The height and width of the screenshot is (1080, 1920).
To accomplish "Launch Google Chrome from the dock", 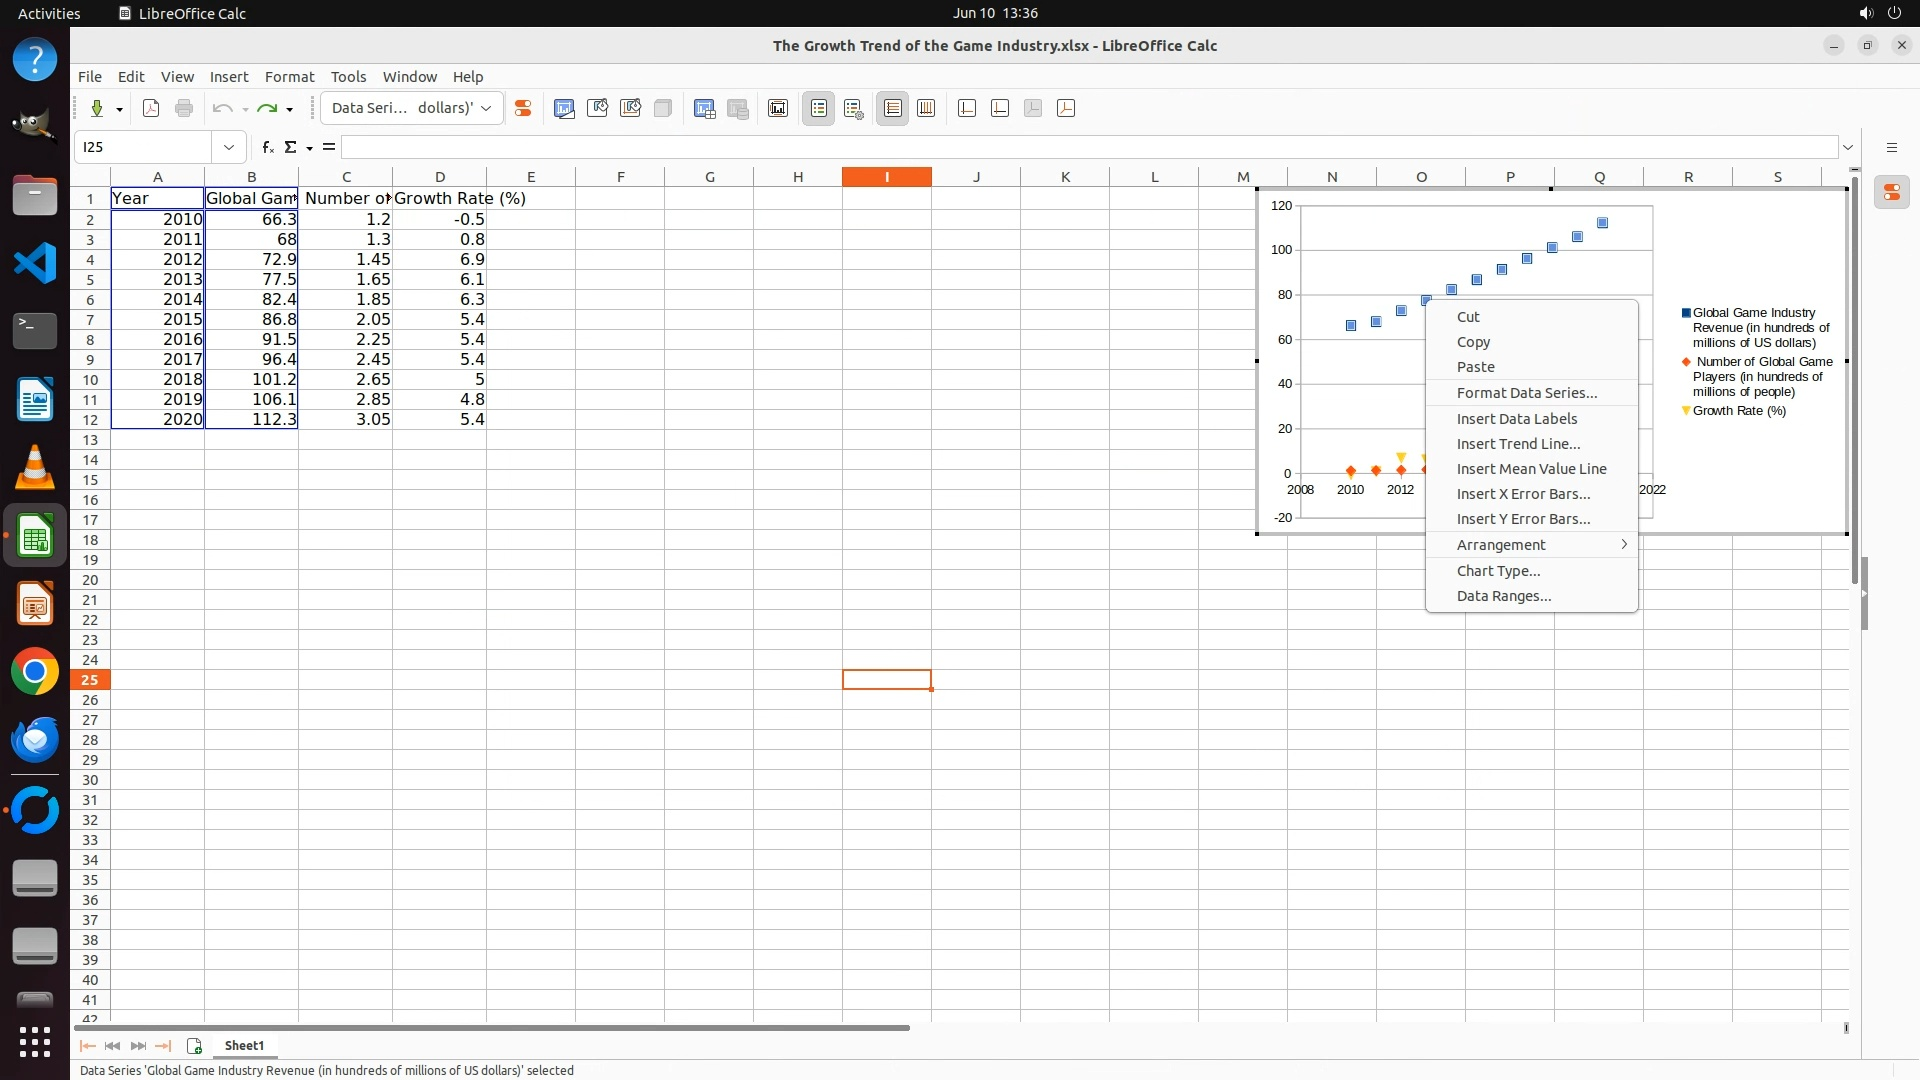I will pyautogui.click(x=35, y=672).
